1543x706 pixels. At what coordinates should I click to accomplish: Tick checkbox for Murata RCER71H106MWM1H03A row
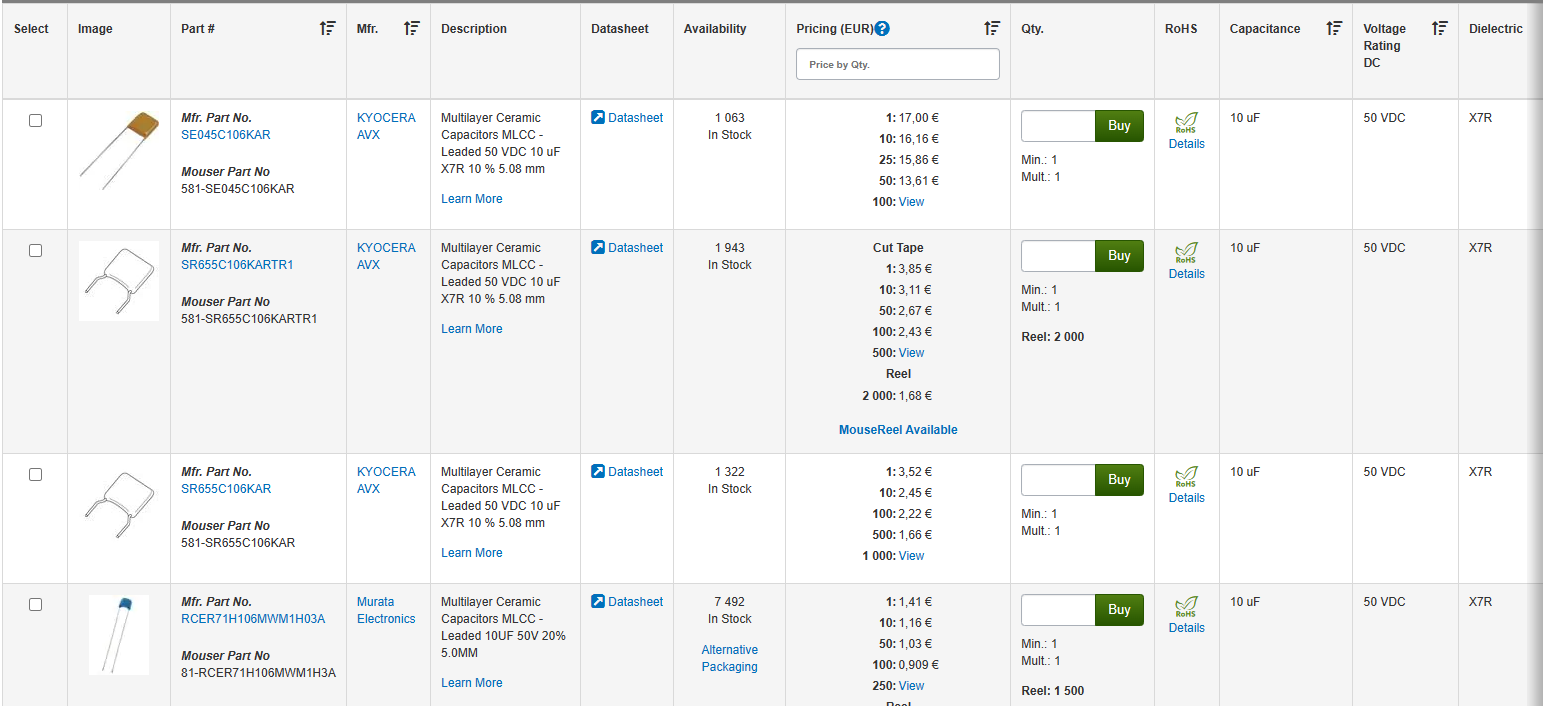tap(35, 605)
